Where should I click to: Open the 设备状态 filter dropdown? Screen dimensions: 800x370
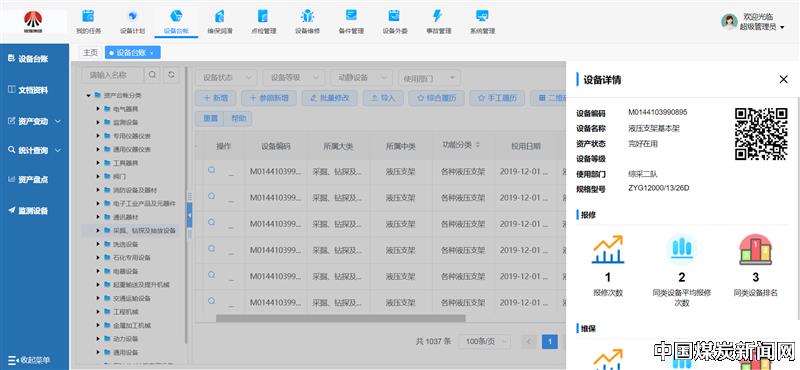[x=227, y=78]
